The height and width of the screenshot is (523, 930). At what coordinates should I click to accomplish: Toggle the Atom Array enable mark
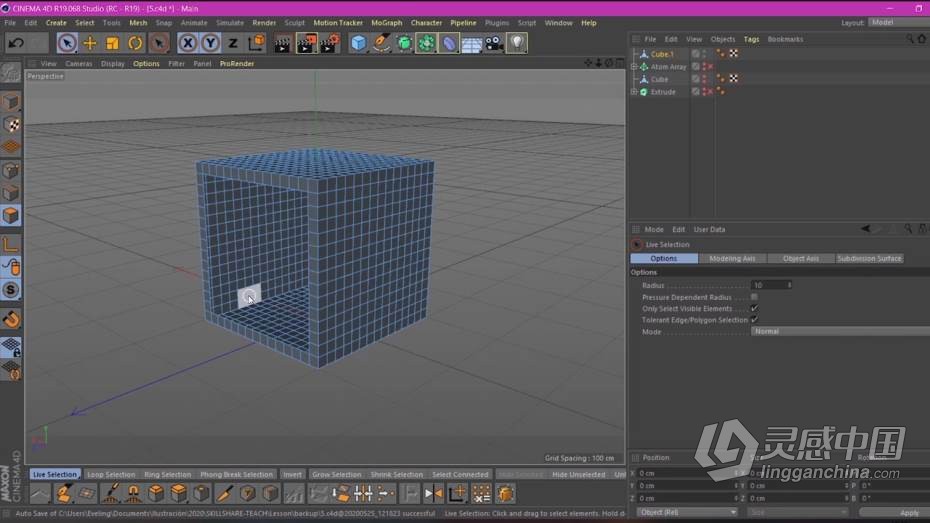[710, 66]
